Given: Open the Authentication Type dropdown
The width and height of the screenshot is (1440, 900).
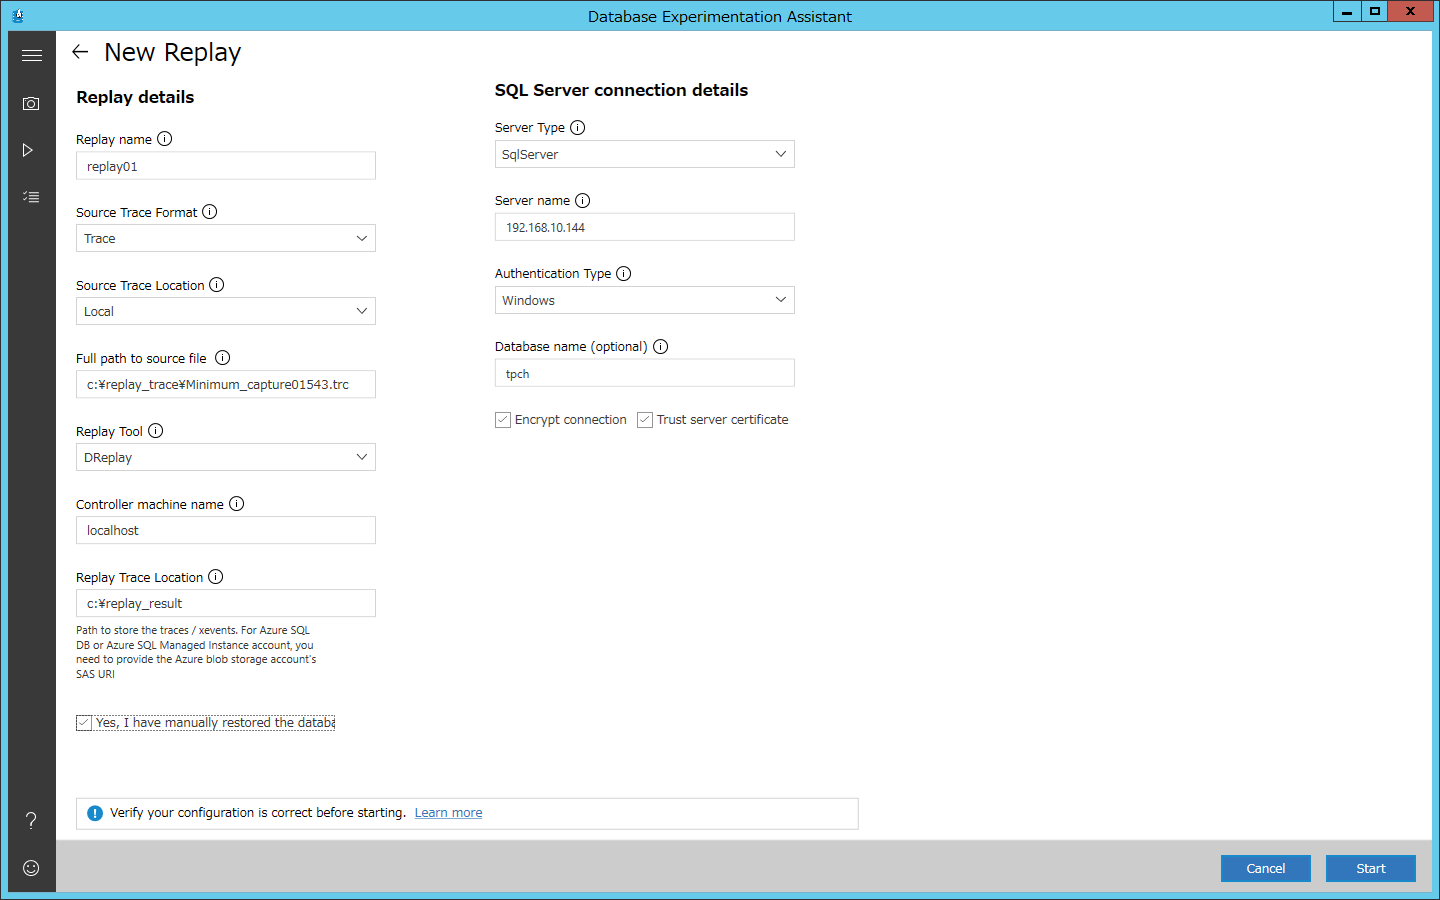Looking at the screenshot, I should (x=645, y=300).
